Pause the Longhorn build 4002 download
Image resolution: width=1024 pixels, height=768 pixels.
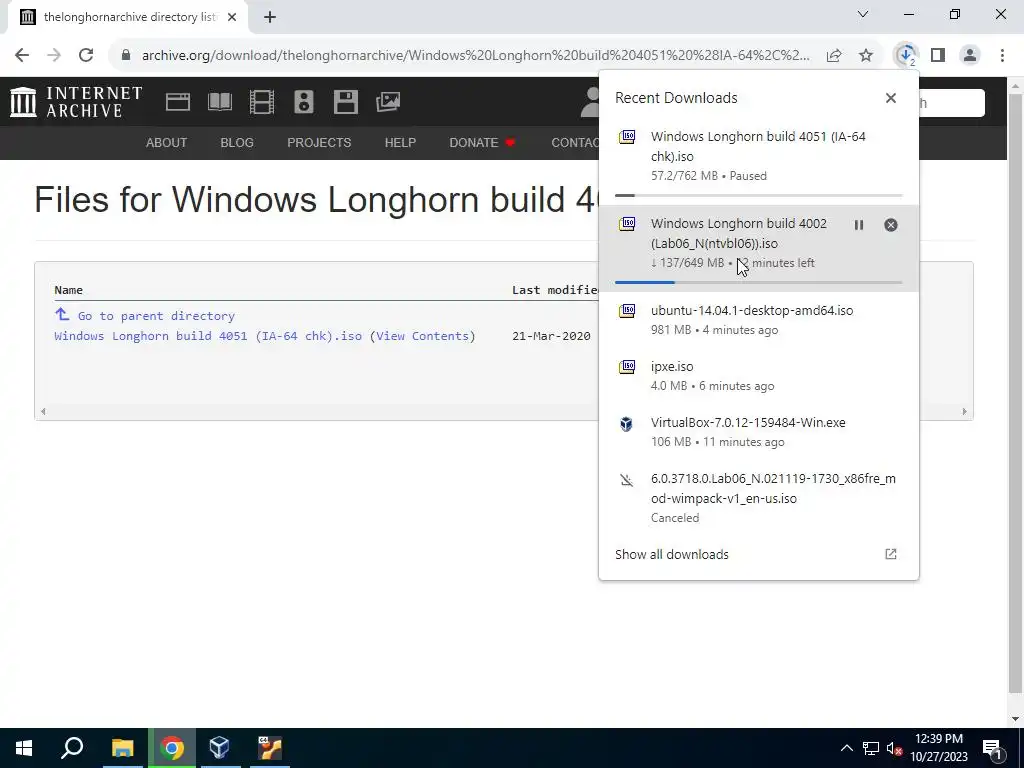point(859,225)
